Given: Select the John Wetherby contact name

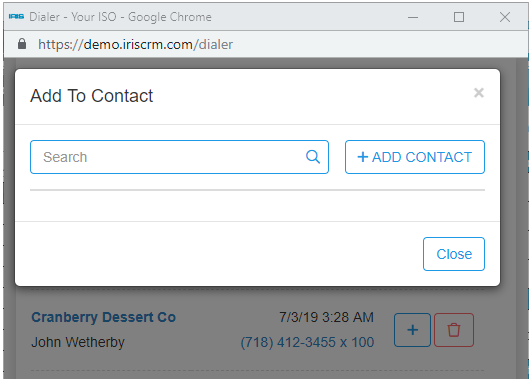Looking at the screenshot, I should [78, 342].
